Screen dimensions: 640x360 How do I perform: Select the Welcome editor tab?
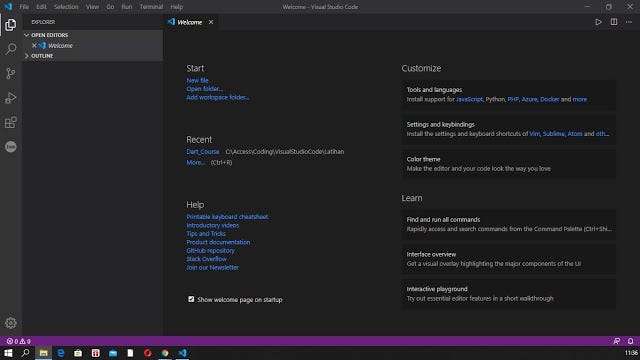click(190, 22)
